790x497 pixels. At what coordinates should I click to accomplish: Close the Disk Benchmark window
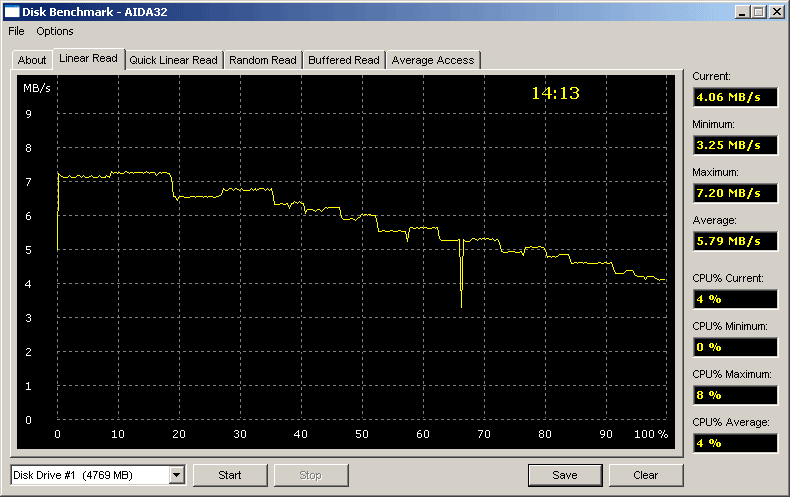[x=776, y=12]
